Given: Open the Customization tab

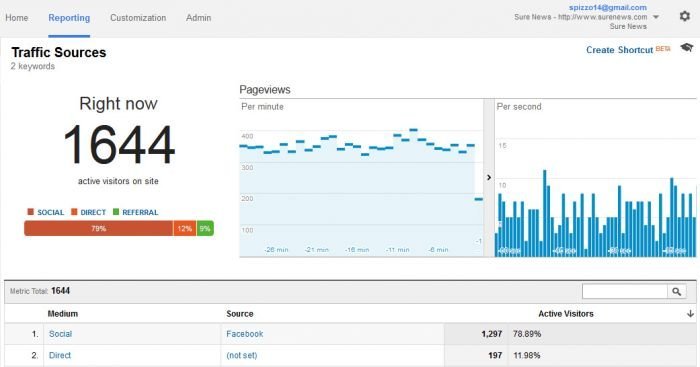Looking at the screenshot, I should (138, 18).
